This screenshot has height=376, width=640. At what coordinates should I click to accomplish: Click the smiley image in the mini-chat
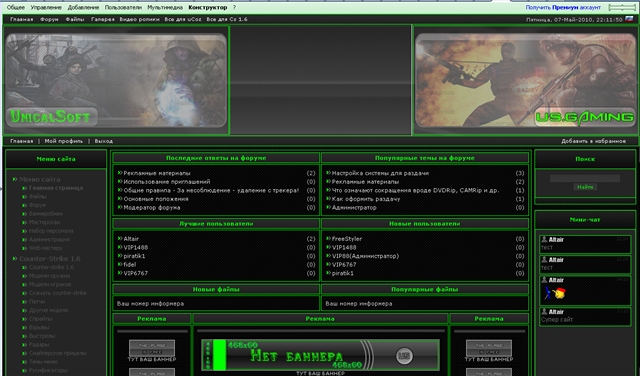554,292
